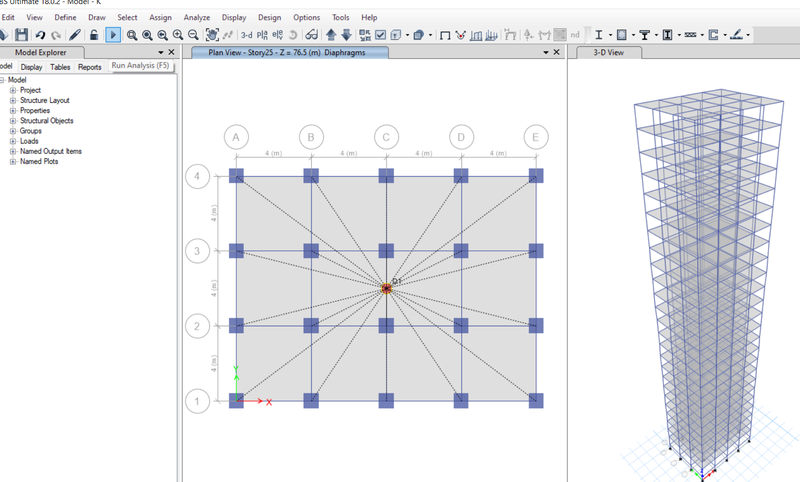Open set display options checkbox icon
Screen dimensions: 800x482
pyautogui.click(x=381, y=35)
